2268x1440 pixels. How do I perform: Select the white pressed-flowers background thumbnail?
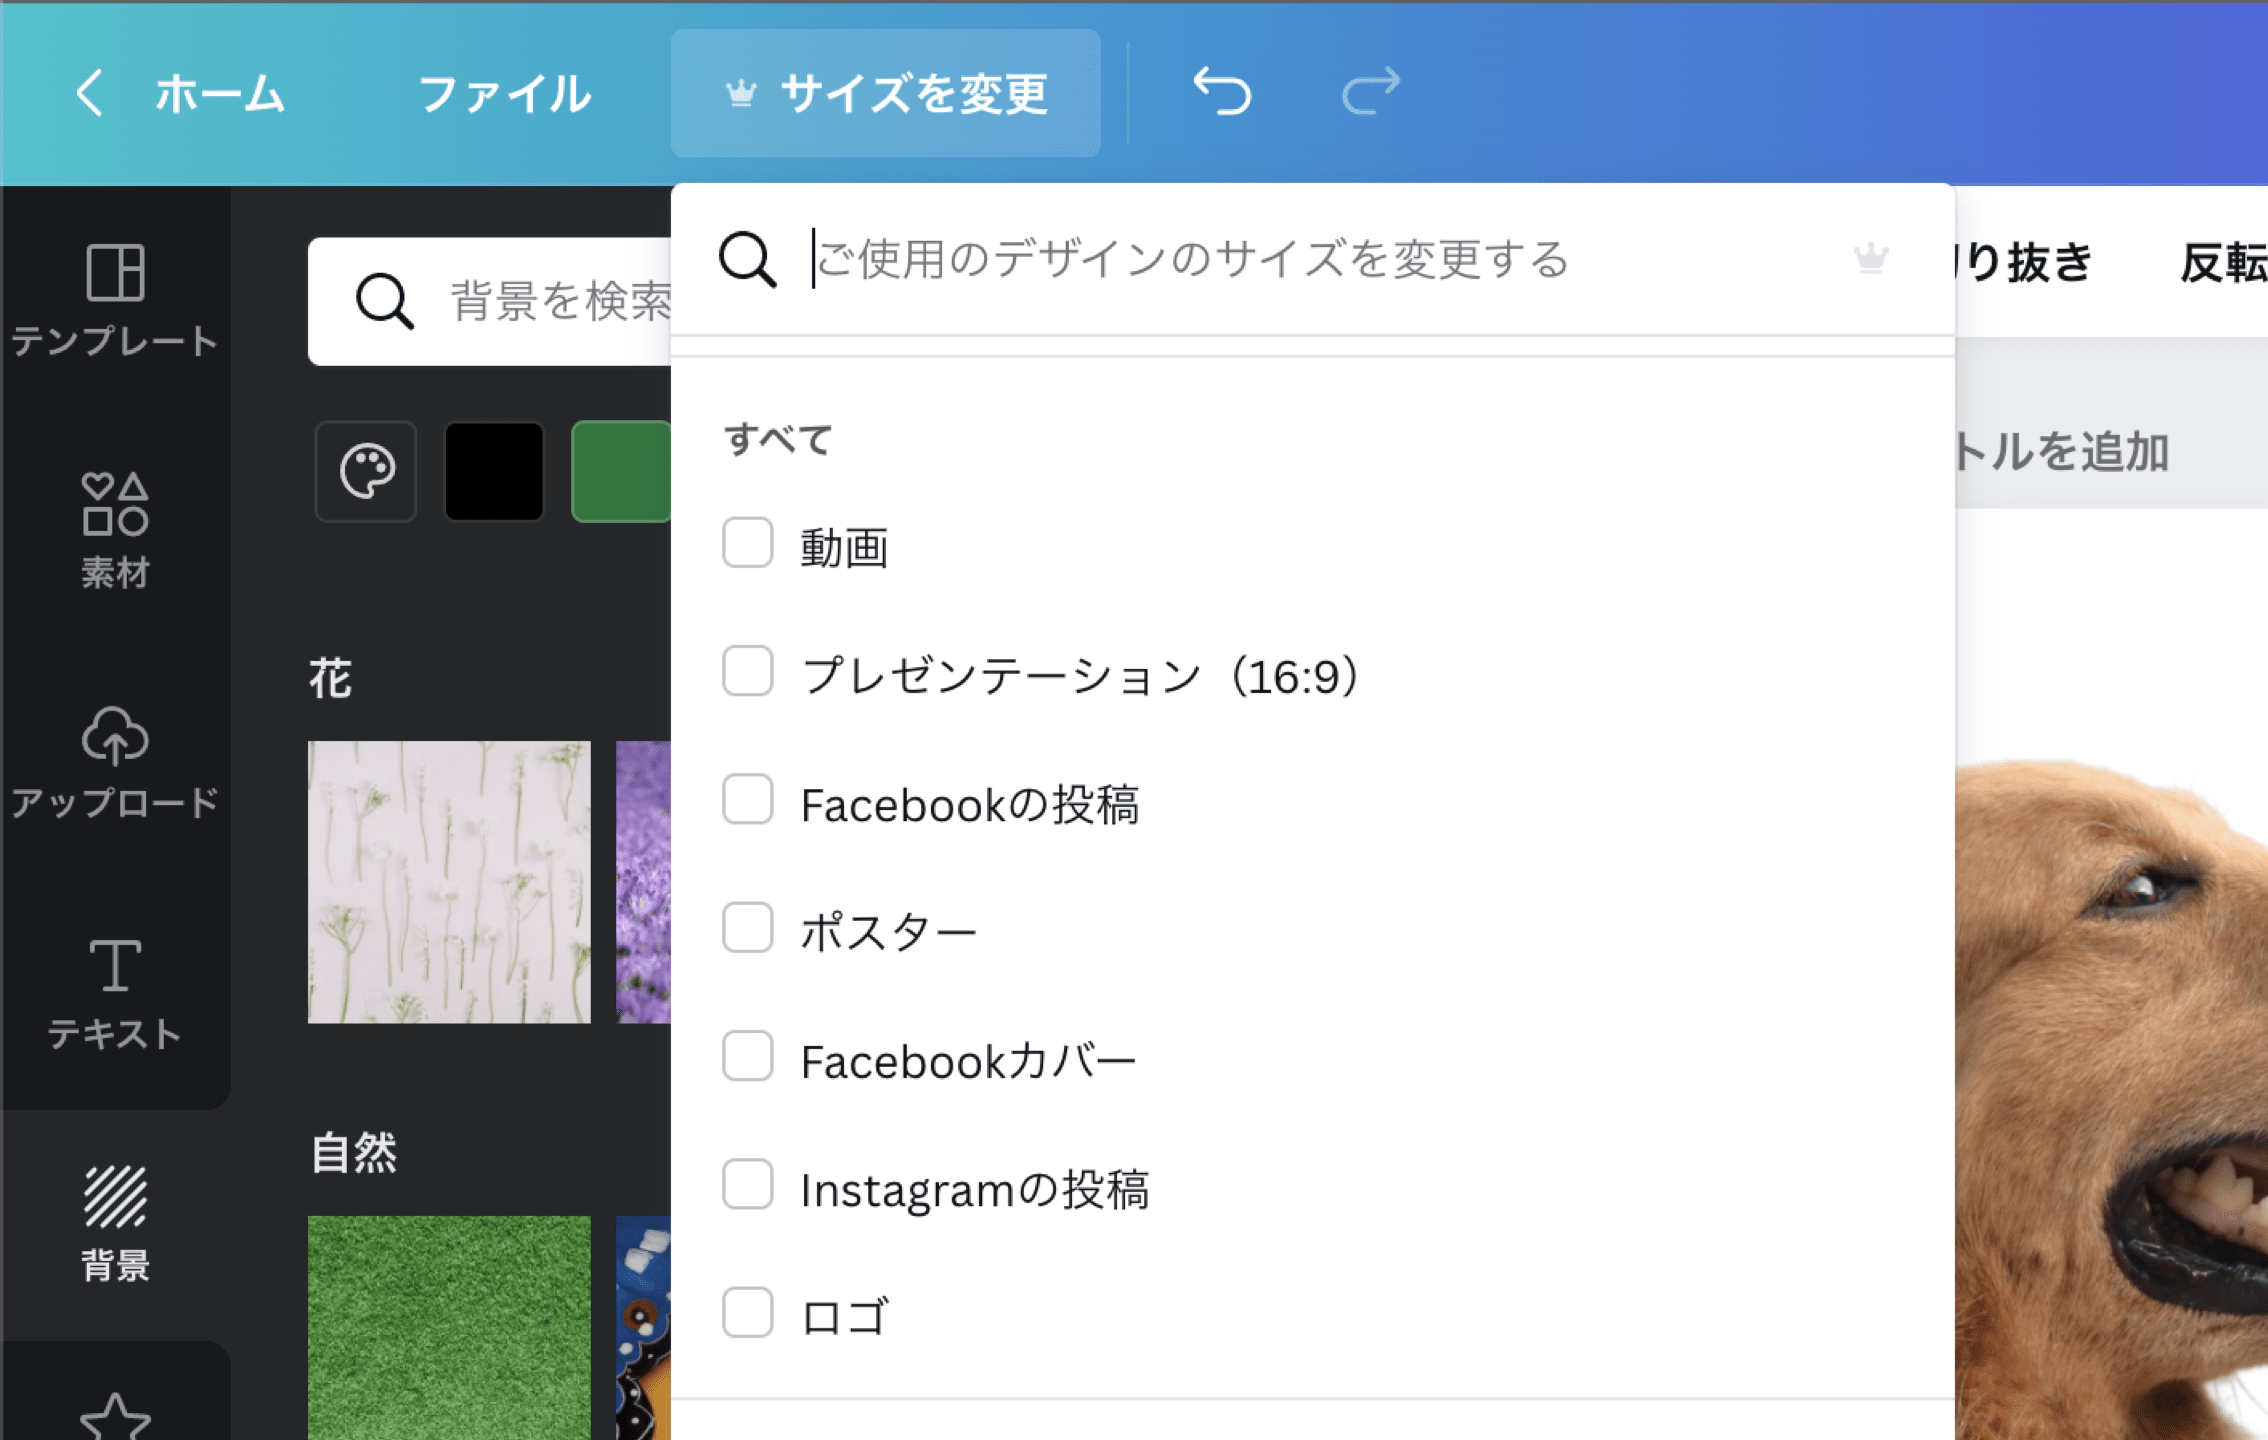click(x=448, y=880)
